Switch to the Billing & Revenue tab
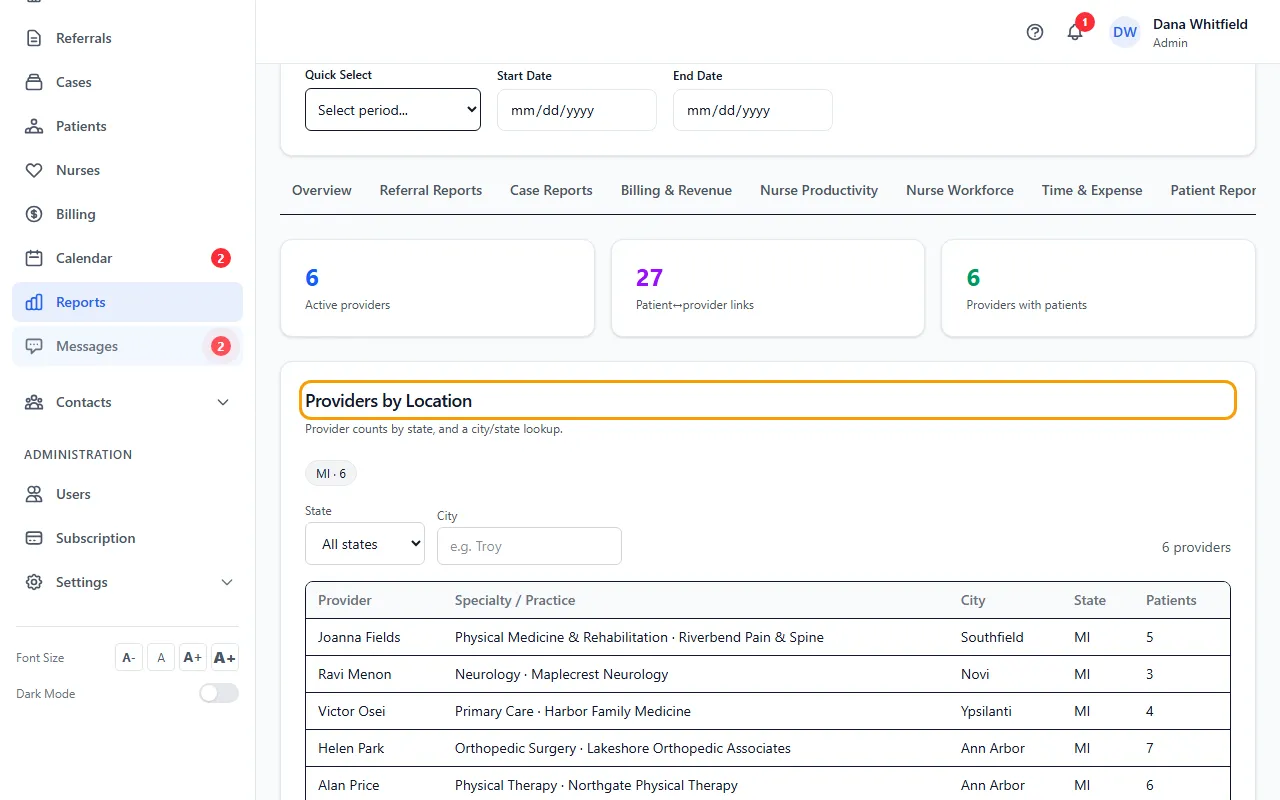The width and height of the screenshot is (1280, 800). pos(676,190)
